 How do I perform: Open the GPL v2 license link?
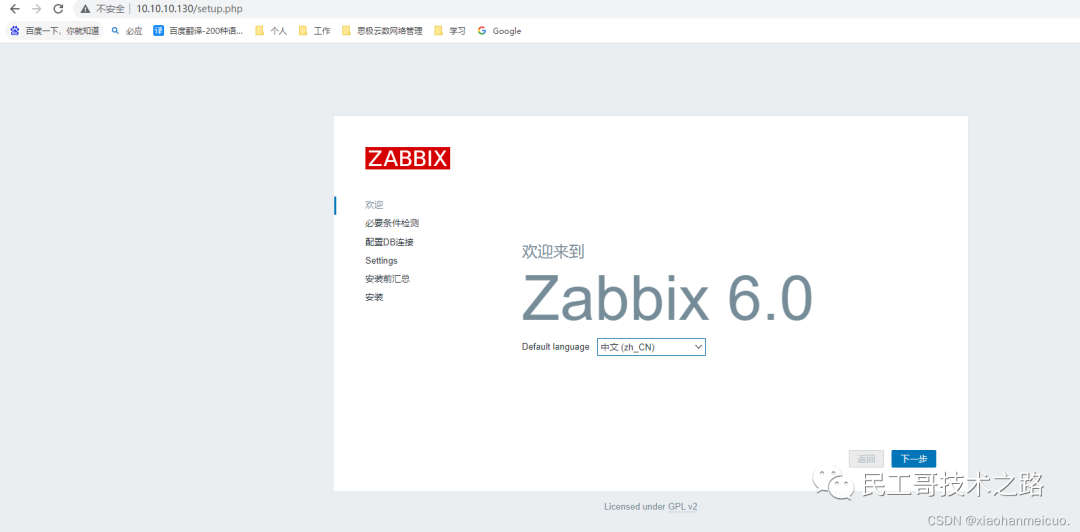(x=683, y=507)
